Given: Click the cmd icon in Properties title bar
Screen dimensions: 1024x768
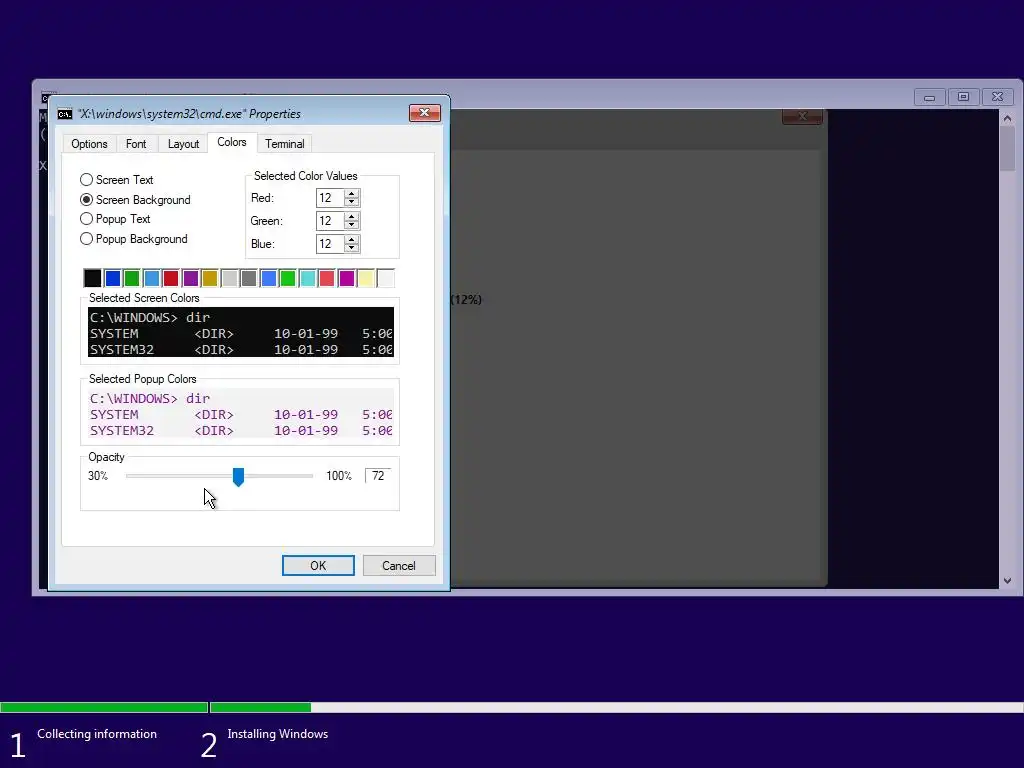Looking at the screenshot, I should (x=65, y=114).
